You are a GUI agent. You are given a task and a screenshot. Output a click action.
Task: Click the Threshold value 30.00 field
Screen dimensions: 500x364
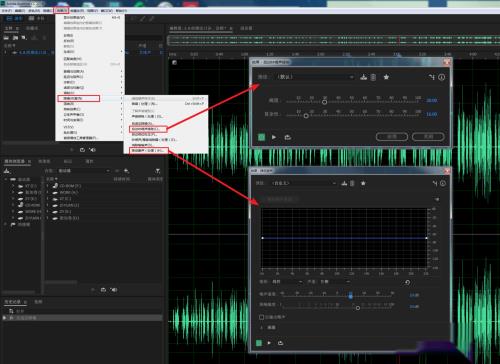tap(432, 100)
